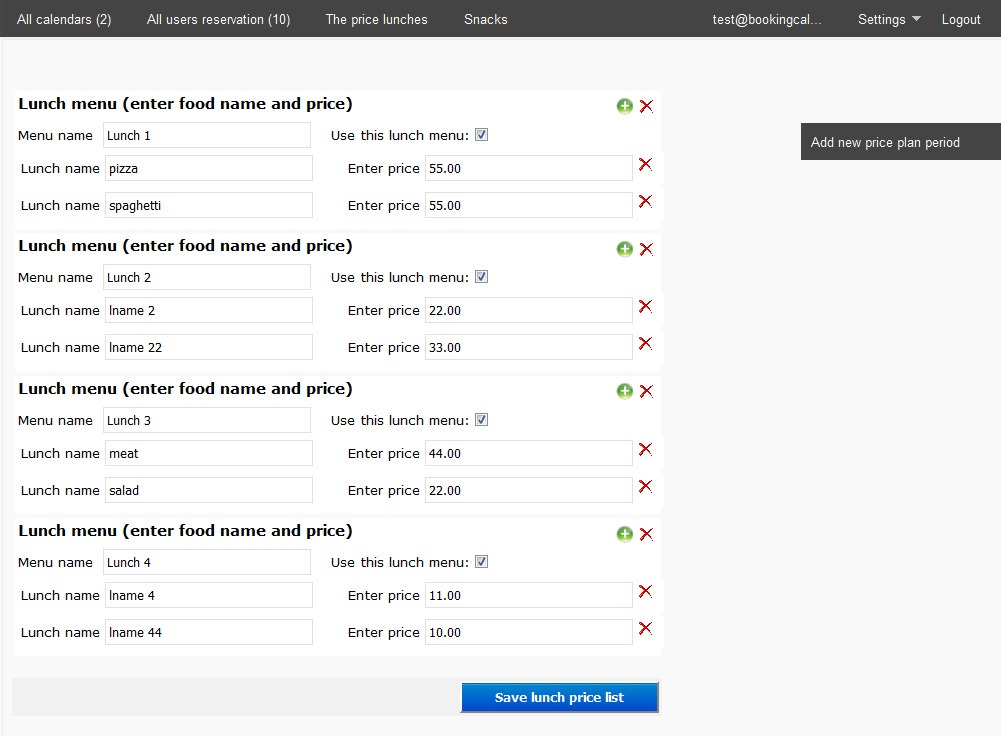Click green plus icon in Lunch 3 menu
Image resolution: width=1001 pixels, height=736 pixels.
624,391
